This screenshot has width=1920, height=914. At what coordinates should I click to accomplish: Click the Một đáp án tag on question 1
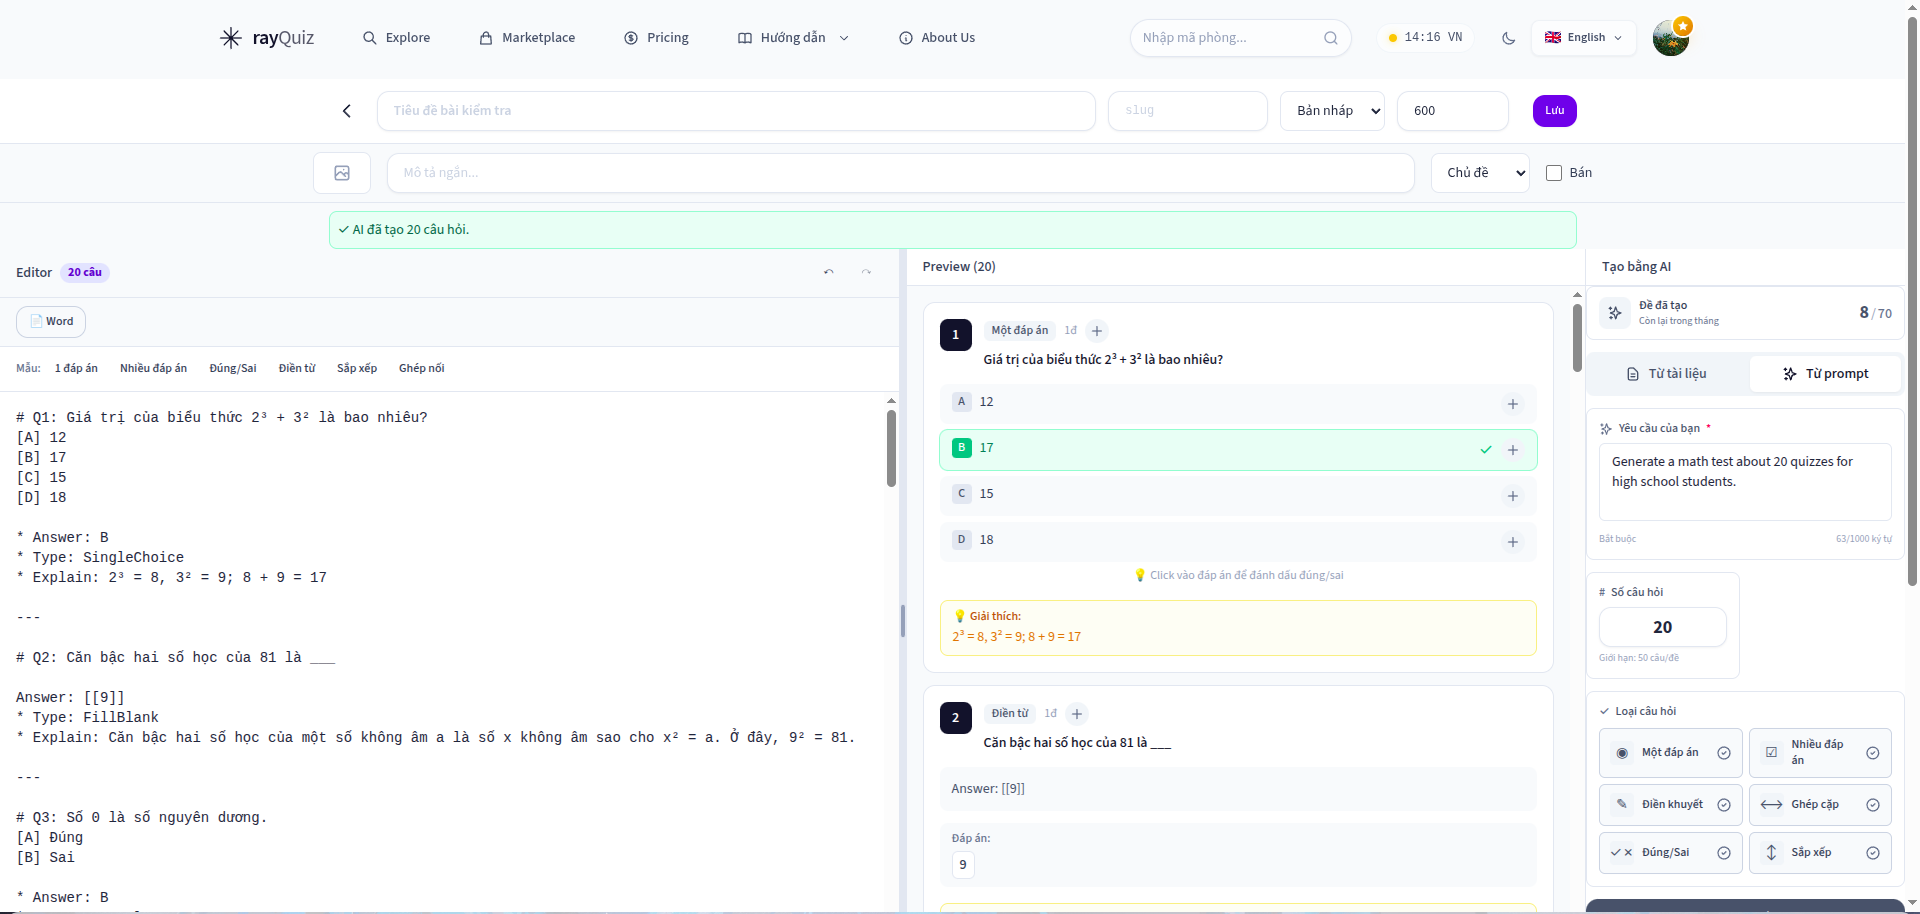pyautogui.click(x=1019, y=331)
